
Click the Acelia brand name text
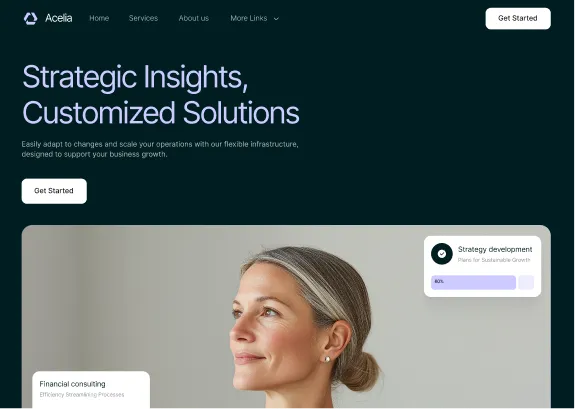coord(59,18)
